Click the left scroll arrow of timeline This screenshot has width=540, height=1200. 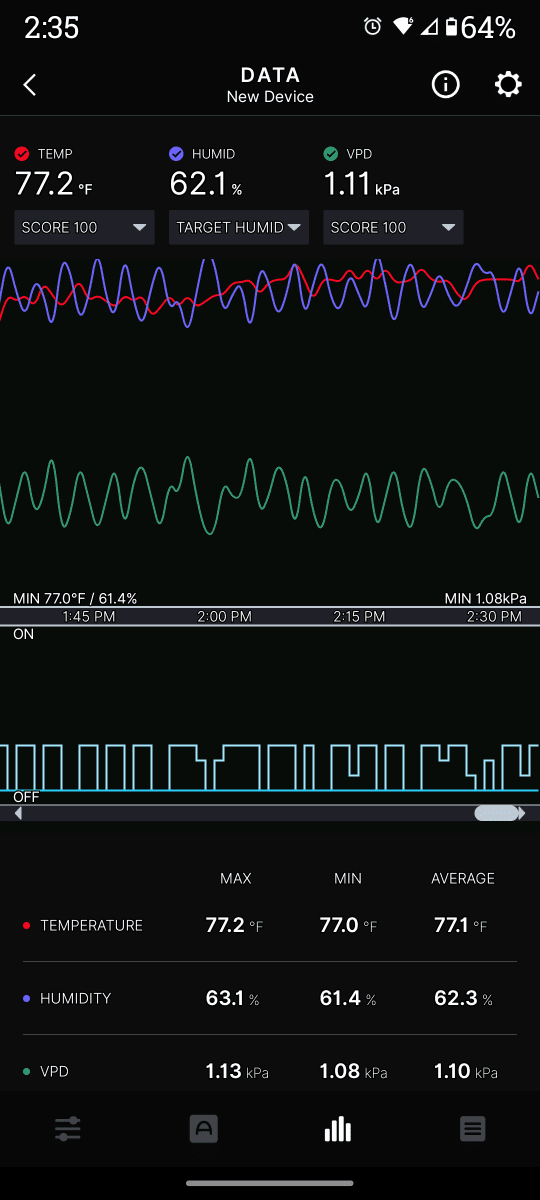tap(18, 814)
